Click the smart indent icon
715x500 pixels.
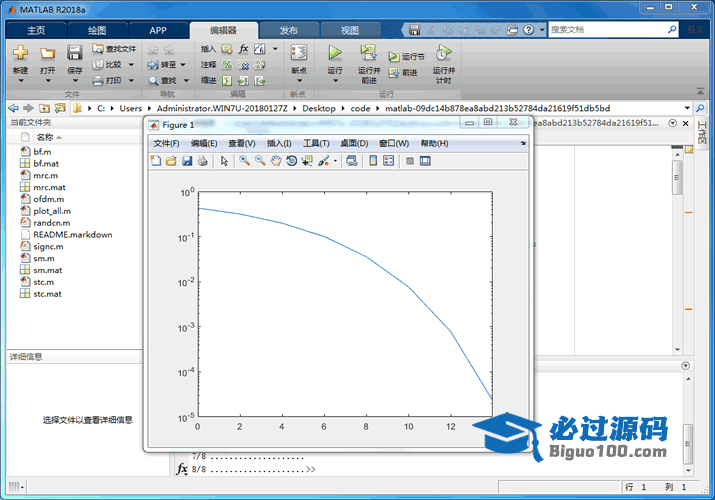point(227,81)
